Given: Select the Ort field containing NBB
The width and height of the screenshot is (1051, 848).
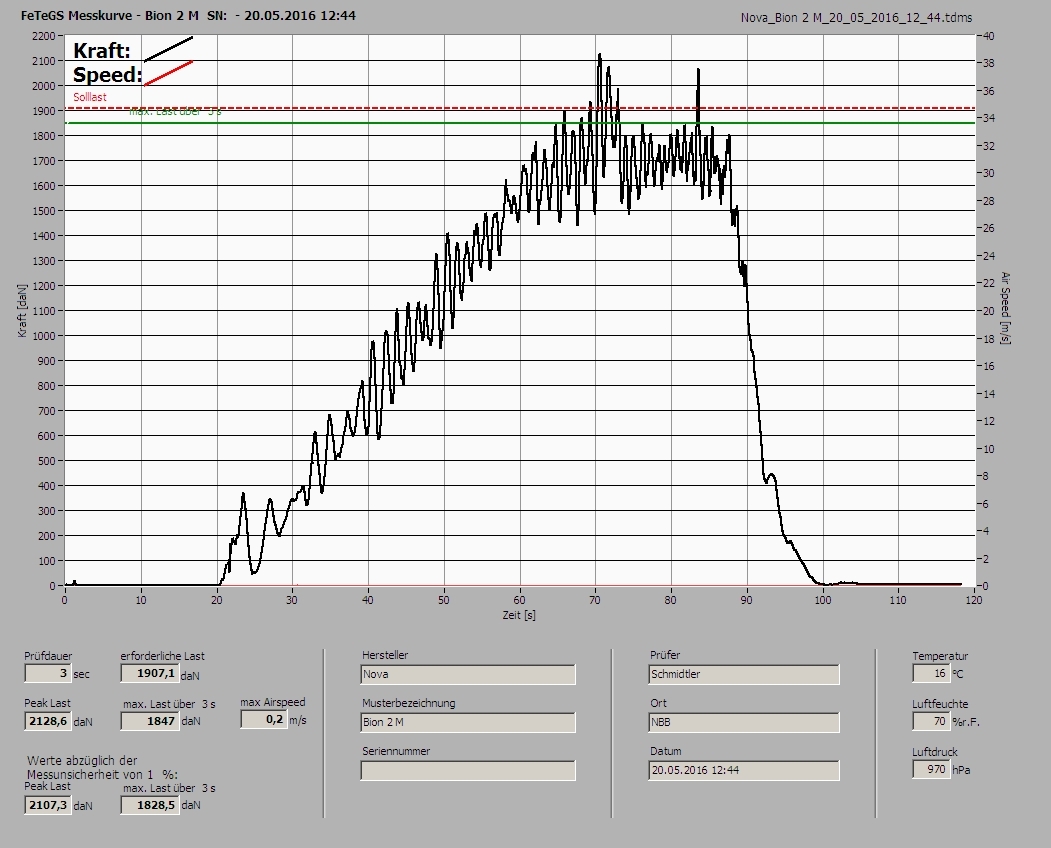Looking at the screenshot, I should tap(744, 723).
